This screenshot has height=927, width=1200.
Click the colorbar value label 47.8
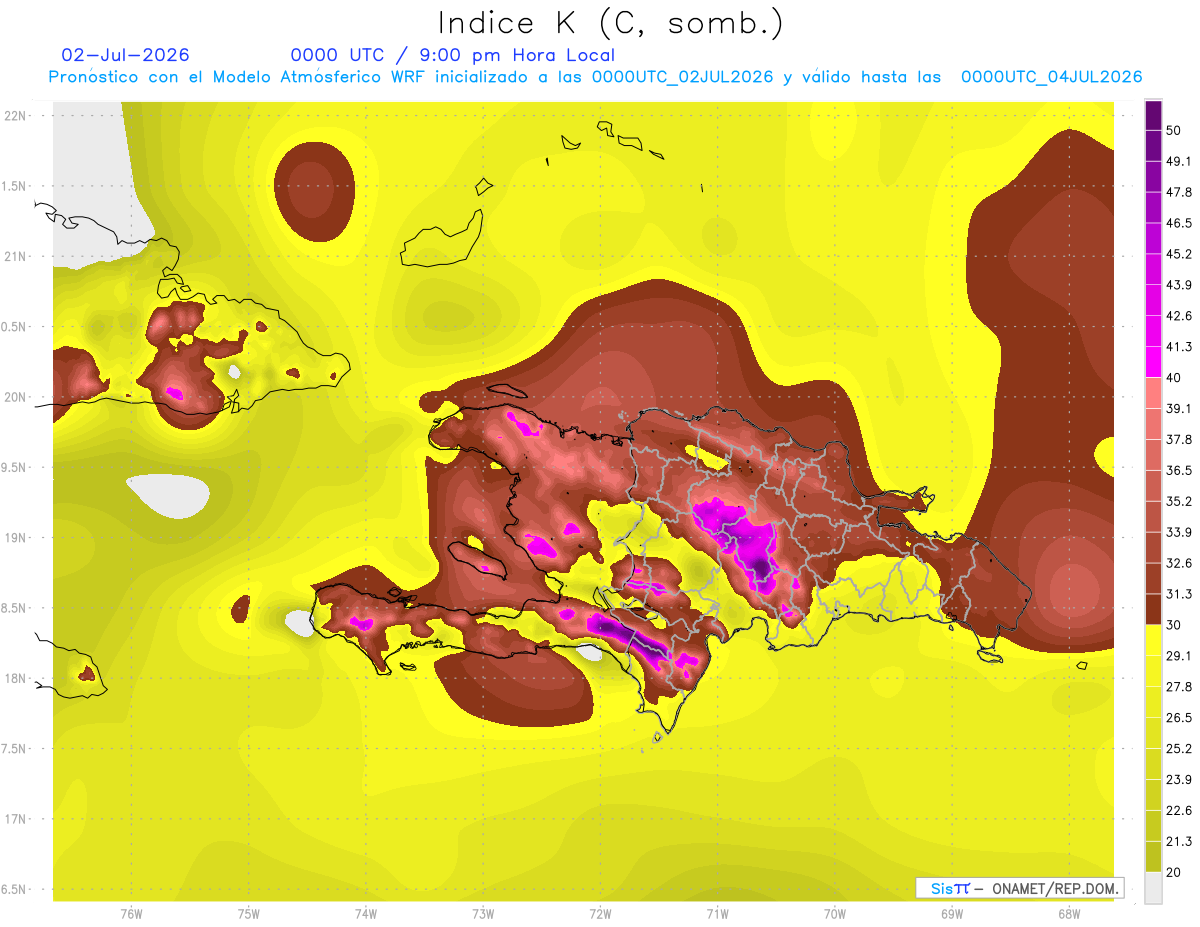(x=1179, y=192)
